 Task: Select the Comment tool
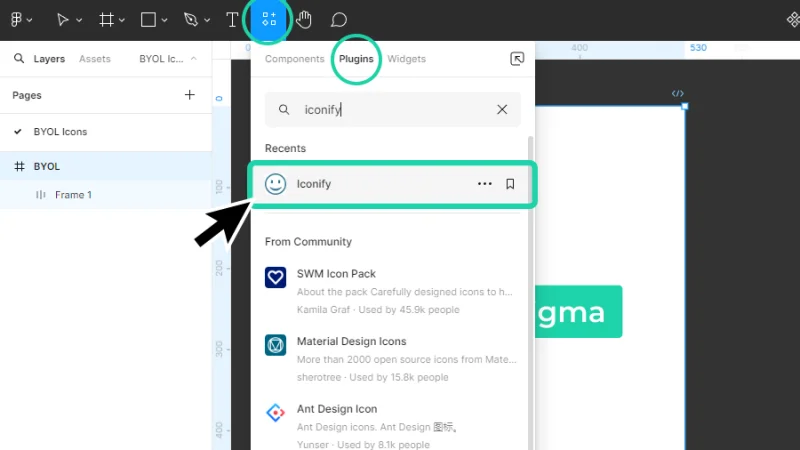pos(339,20)
